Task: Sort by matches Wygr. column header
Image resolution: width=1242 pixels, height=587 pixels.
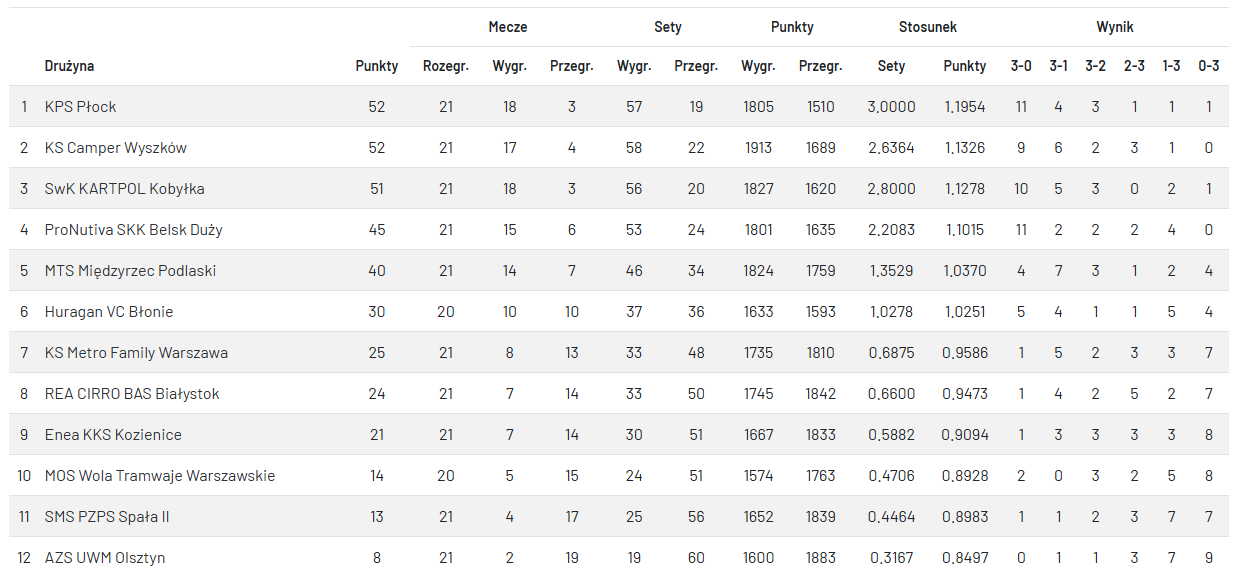Action: click(x=510, y=66)
